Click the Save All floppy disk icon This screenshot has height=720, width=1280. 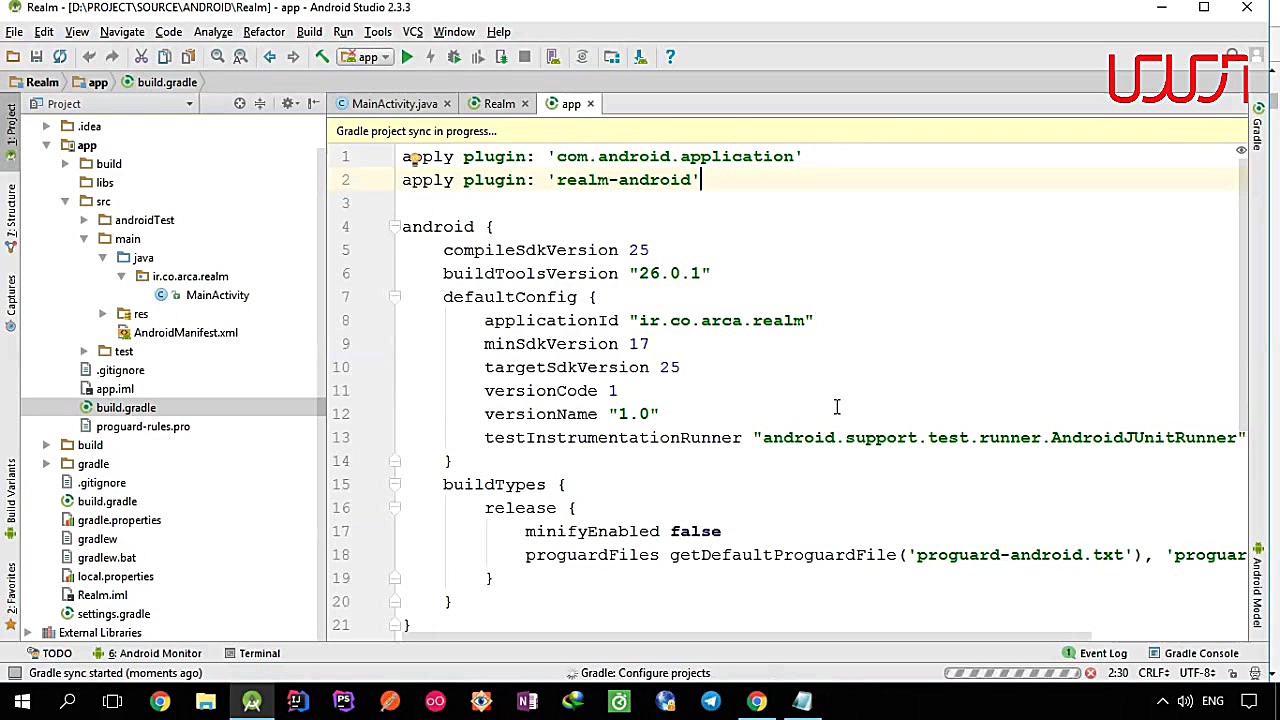coord(36,57)
